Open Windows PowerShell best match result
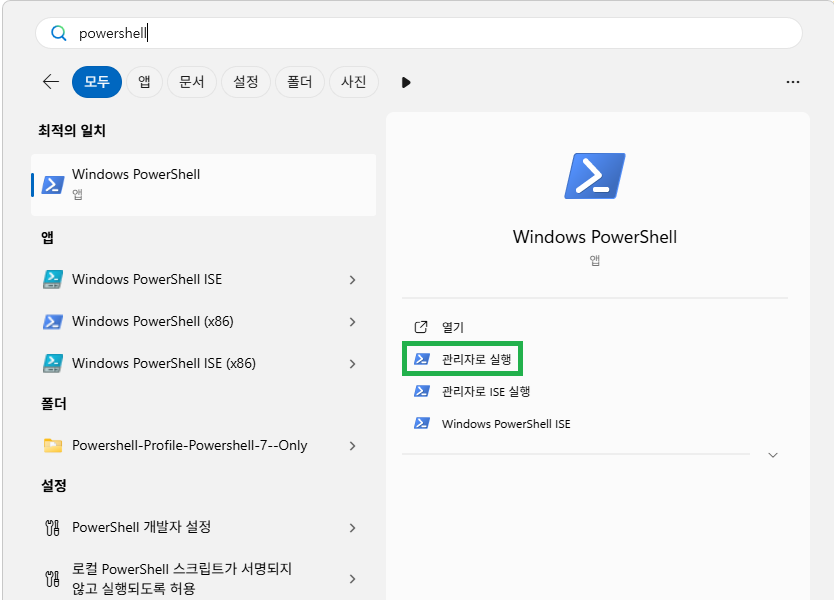834x600 pixels. [x=203, y=185]
